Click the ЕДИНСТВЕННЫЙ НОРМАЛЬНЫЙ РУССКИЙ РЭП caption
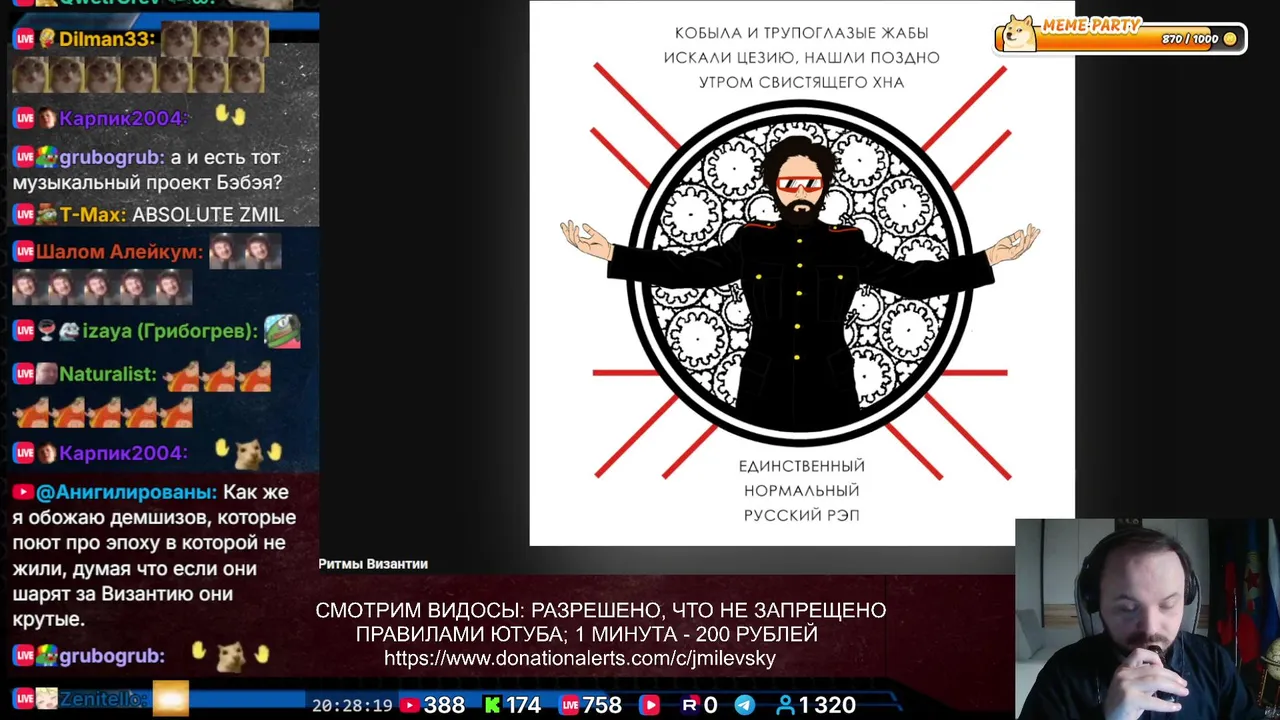This screenshot has width=1280, height=720. 802,490
